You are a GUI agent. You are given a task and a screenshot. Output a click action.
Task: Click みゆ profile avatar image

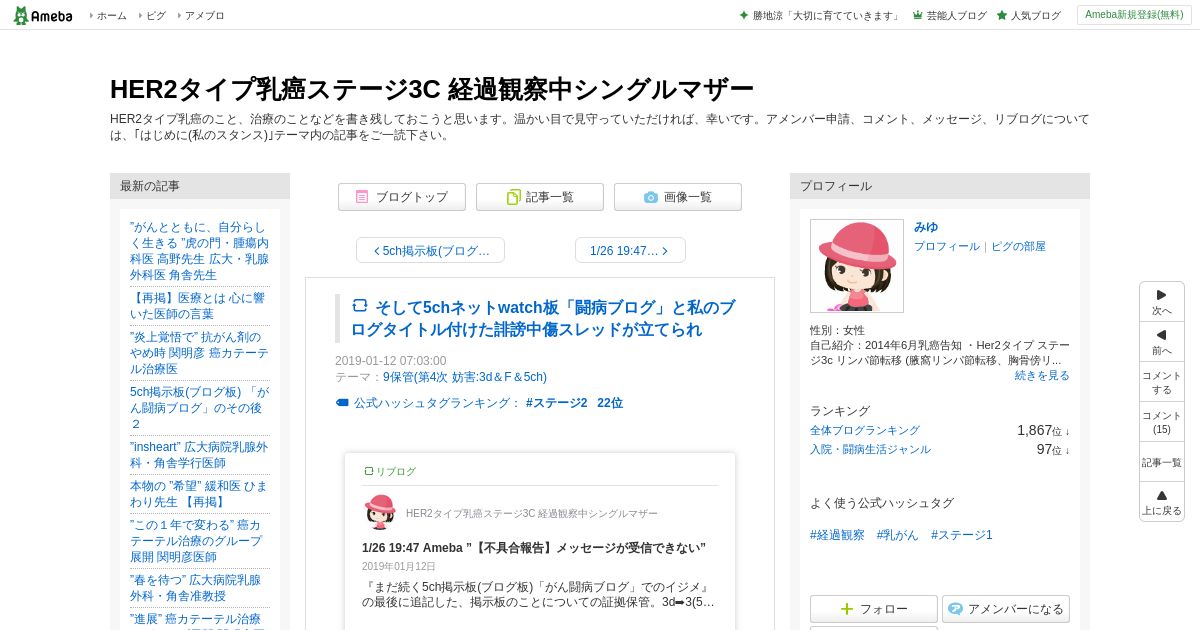click(x=857, y=266)
